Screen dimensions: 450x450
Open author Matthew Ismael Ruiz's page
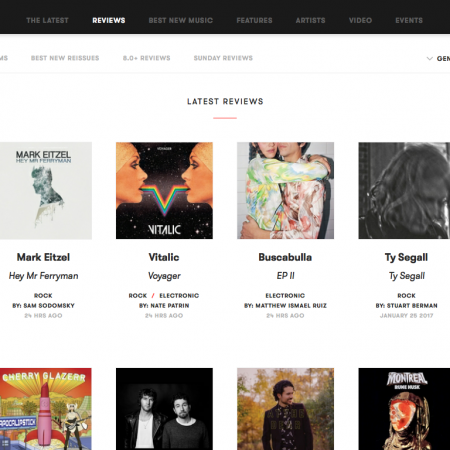tap(291, 306)
